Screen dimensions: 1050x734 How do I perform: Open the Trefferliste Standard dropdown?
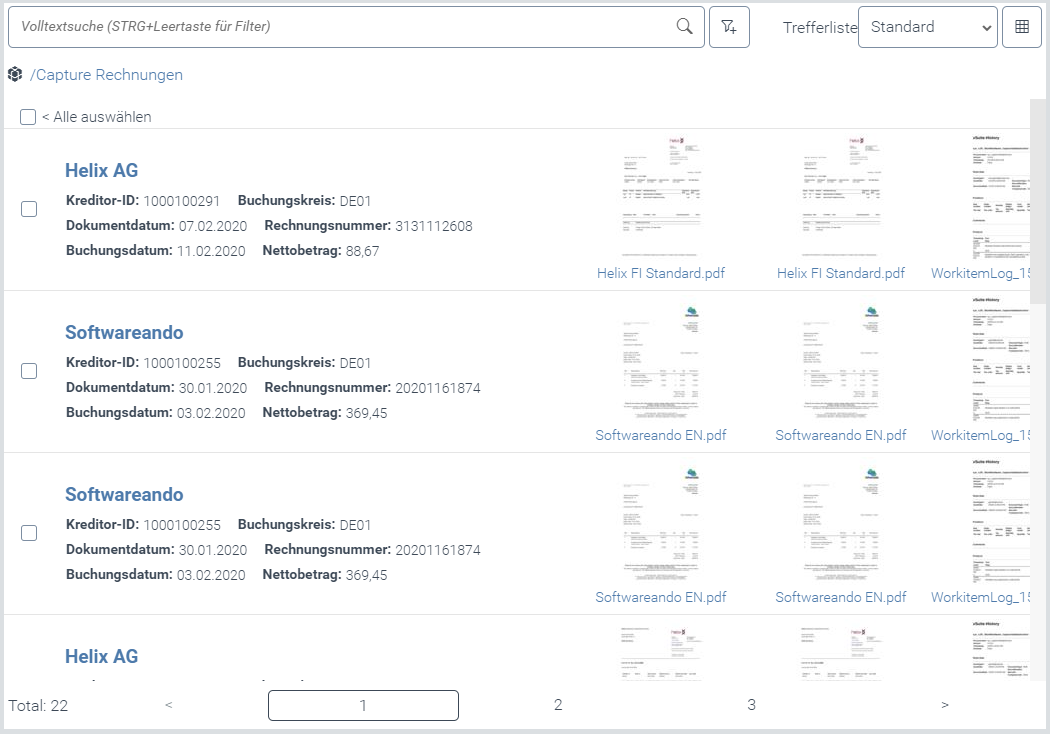click(x=927, y=27)
